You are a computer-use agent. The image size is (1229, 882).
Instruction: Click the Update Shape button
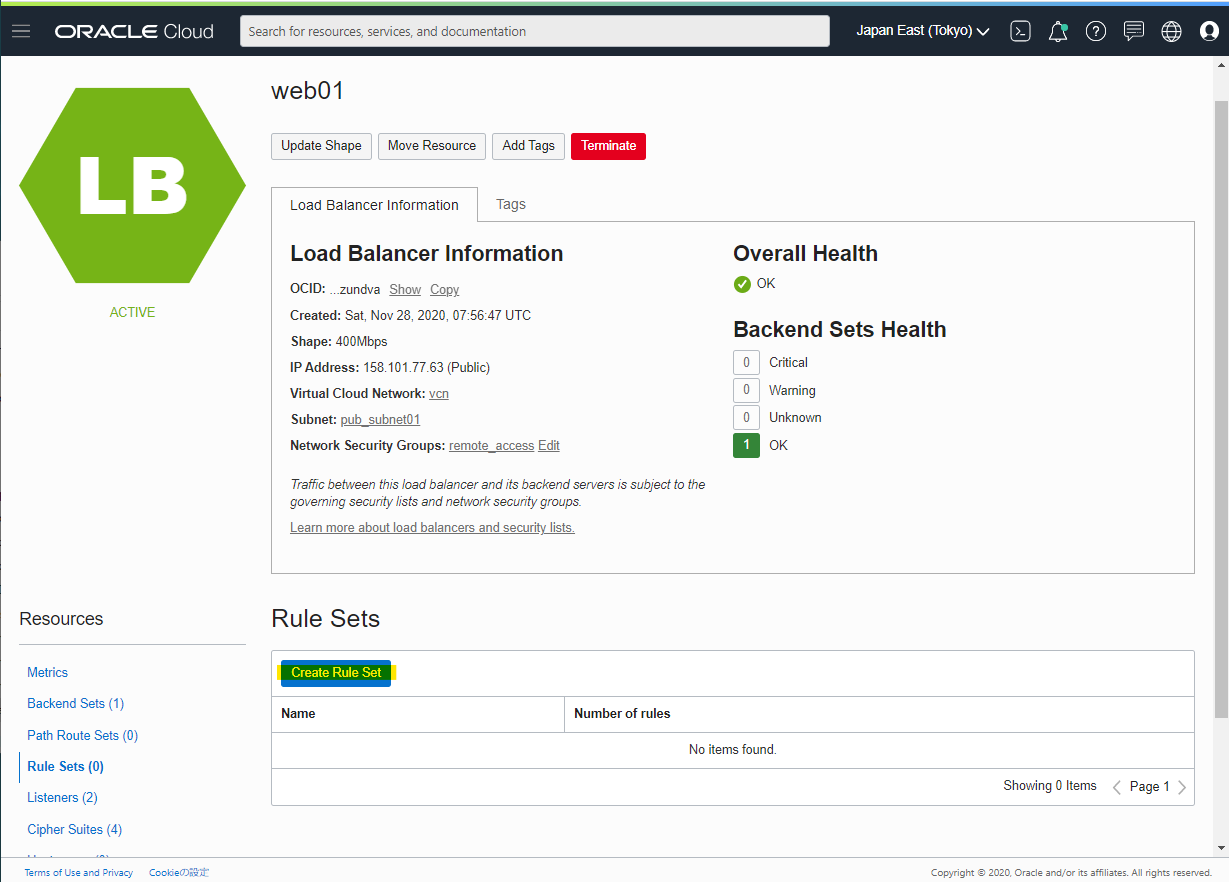point(321,146)
